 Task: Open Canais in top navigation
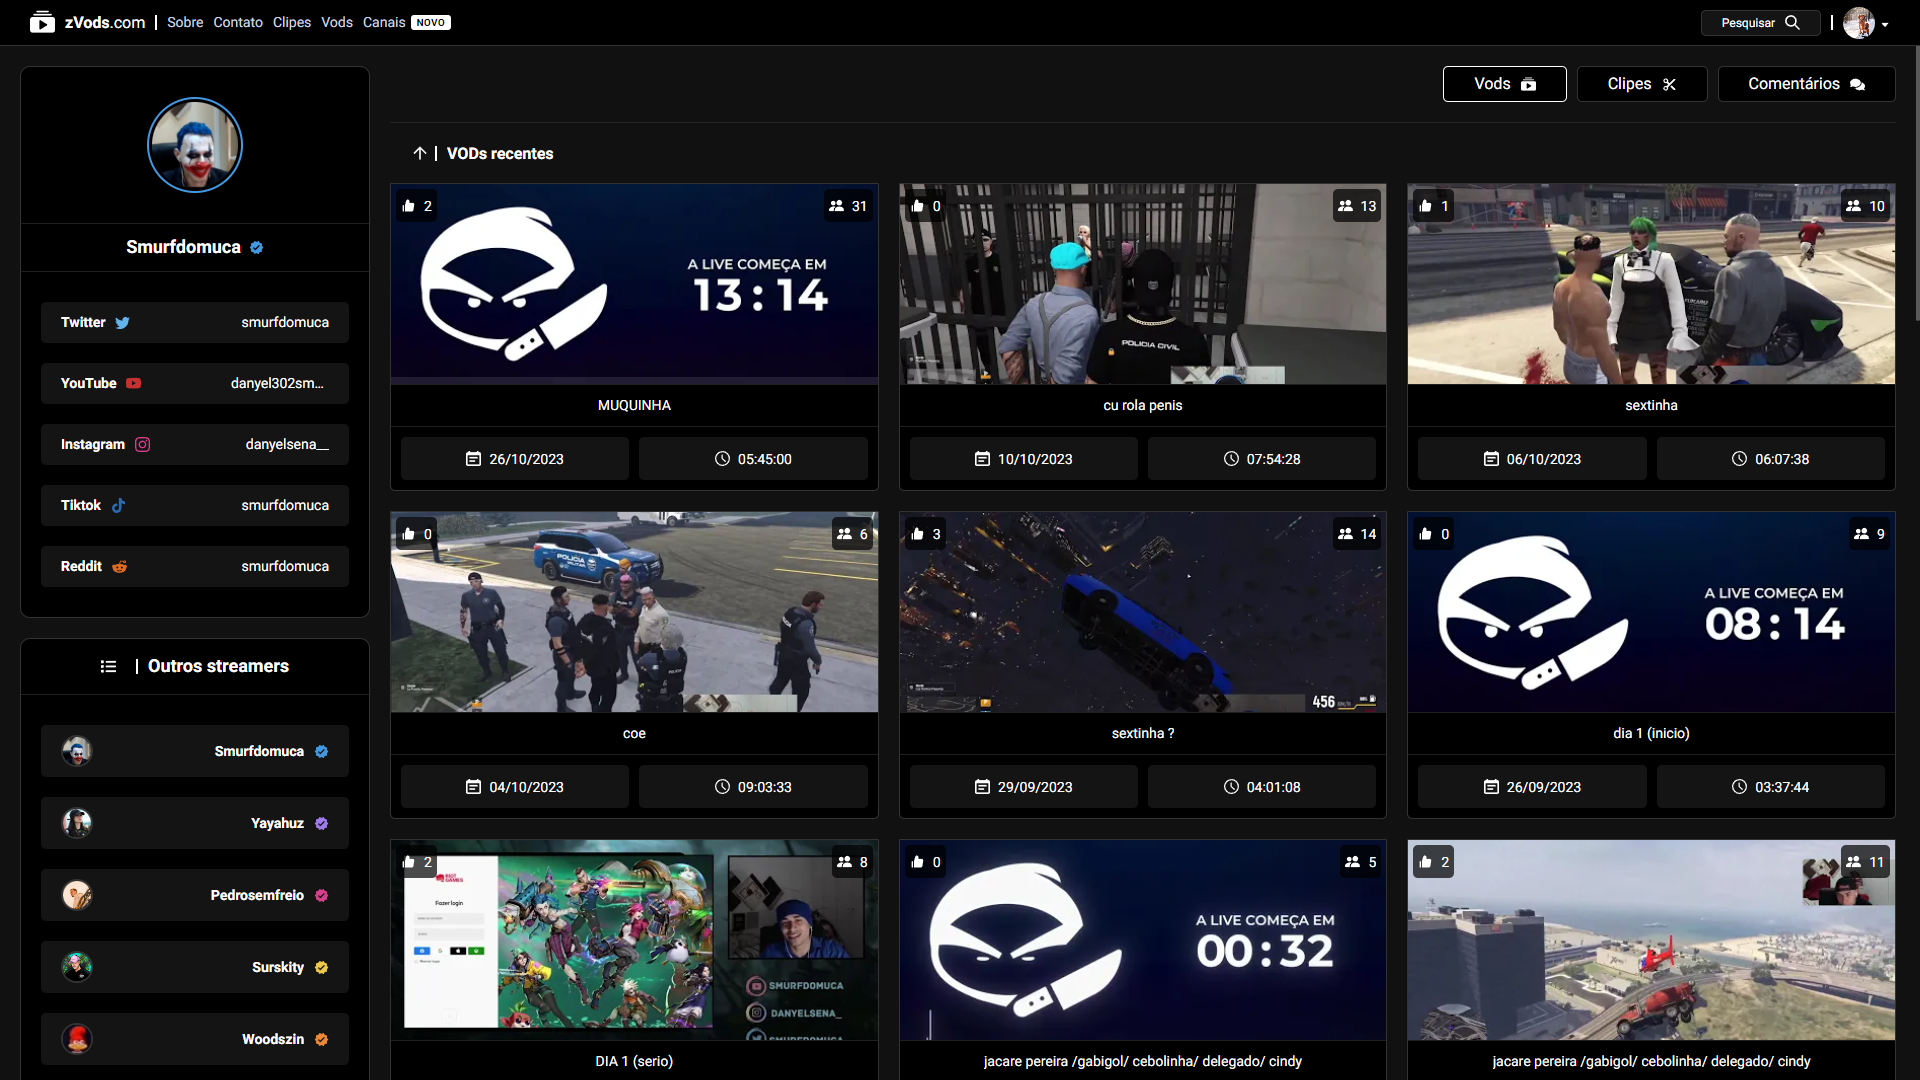[384, 23]
